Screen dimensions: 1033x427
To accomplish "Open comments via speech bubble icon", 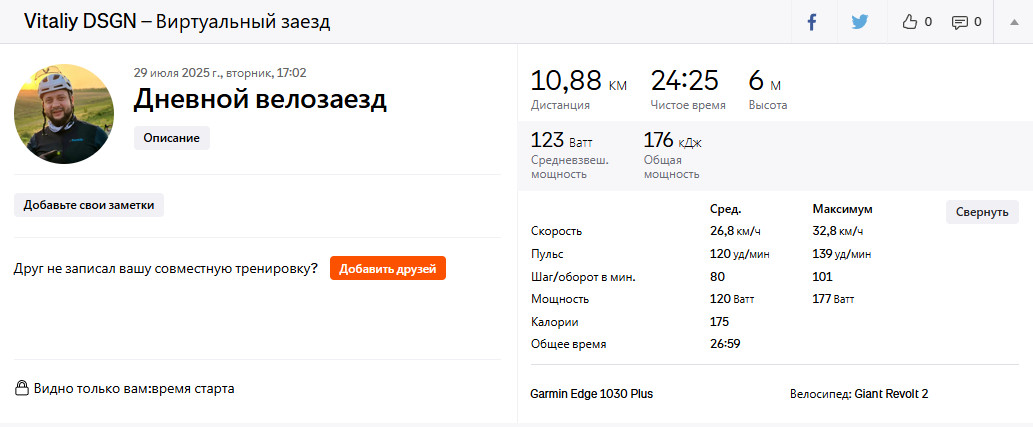I will (959, 22).
